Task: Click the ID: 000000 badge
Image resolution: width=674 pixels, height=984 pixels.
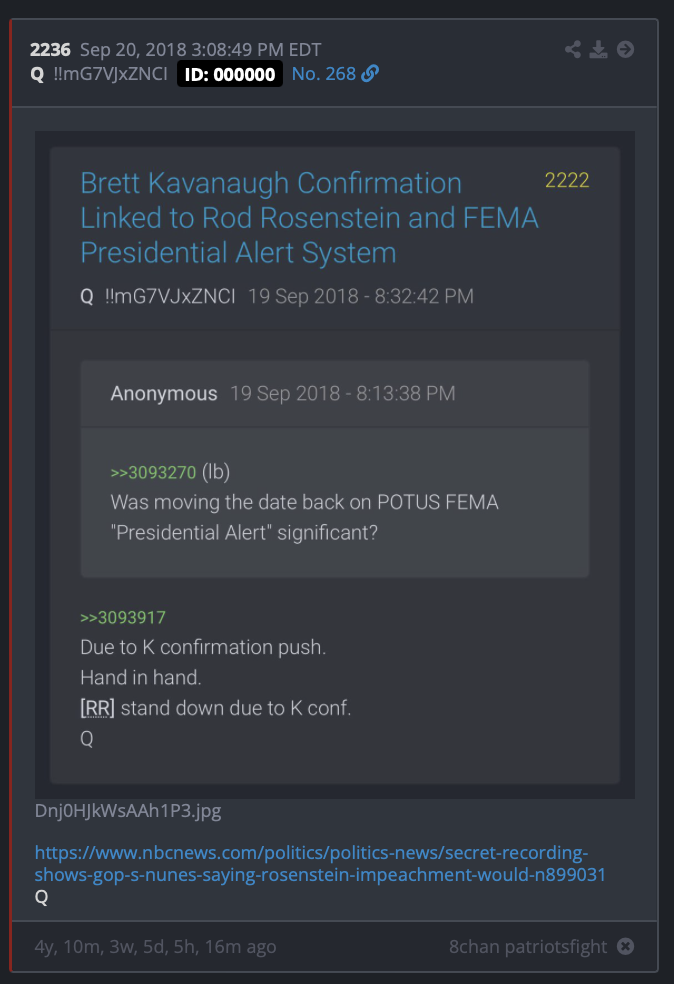Action: (230, 74)
